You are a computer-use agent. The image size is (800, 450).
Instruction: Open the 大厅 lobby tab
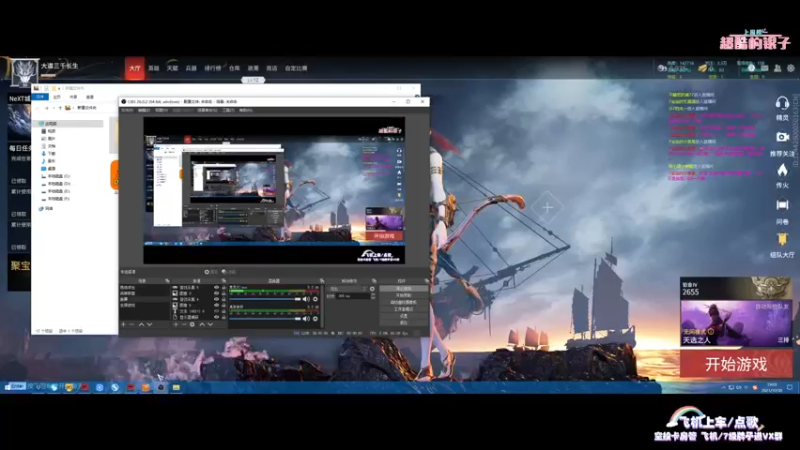[135, 68]
